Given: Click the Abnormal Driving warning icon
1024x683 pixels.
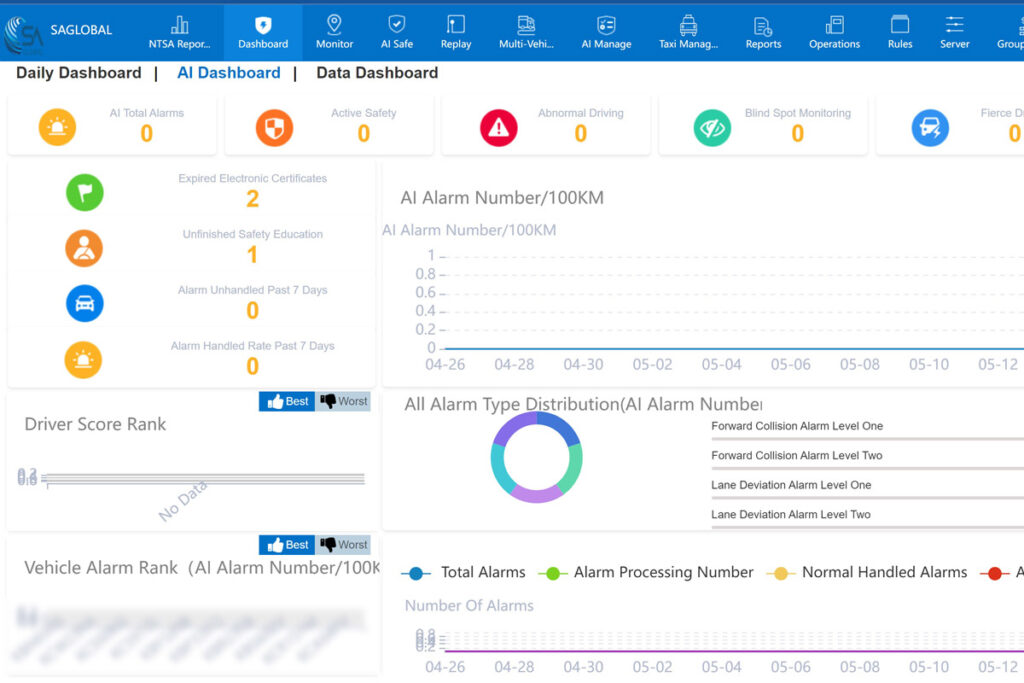Looking at the screenshot, I should (499, 127).
